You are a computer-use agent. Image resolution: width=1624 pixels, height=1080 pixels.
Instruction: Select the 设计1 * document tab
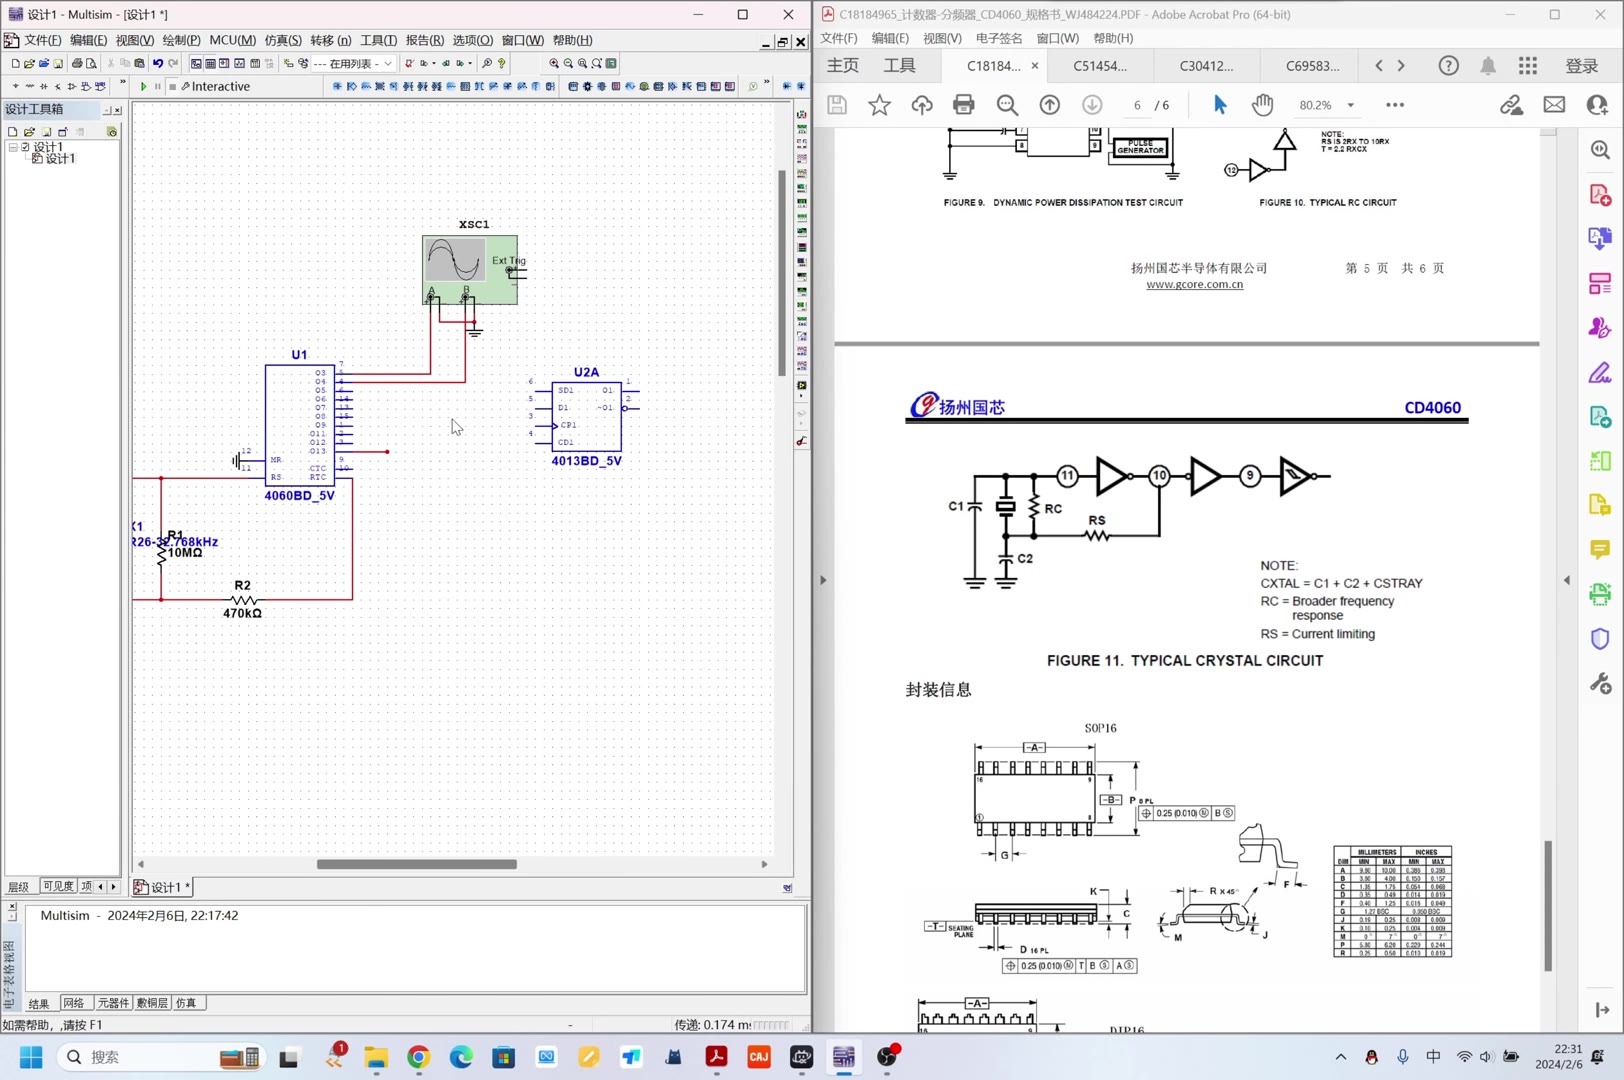pos(161,887)
